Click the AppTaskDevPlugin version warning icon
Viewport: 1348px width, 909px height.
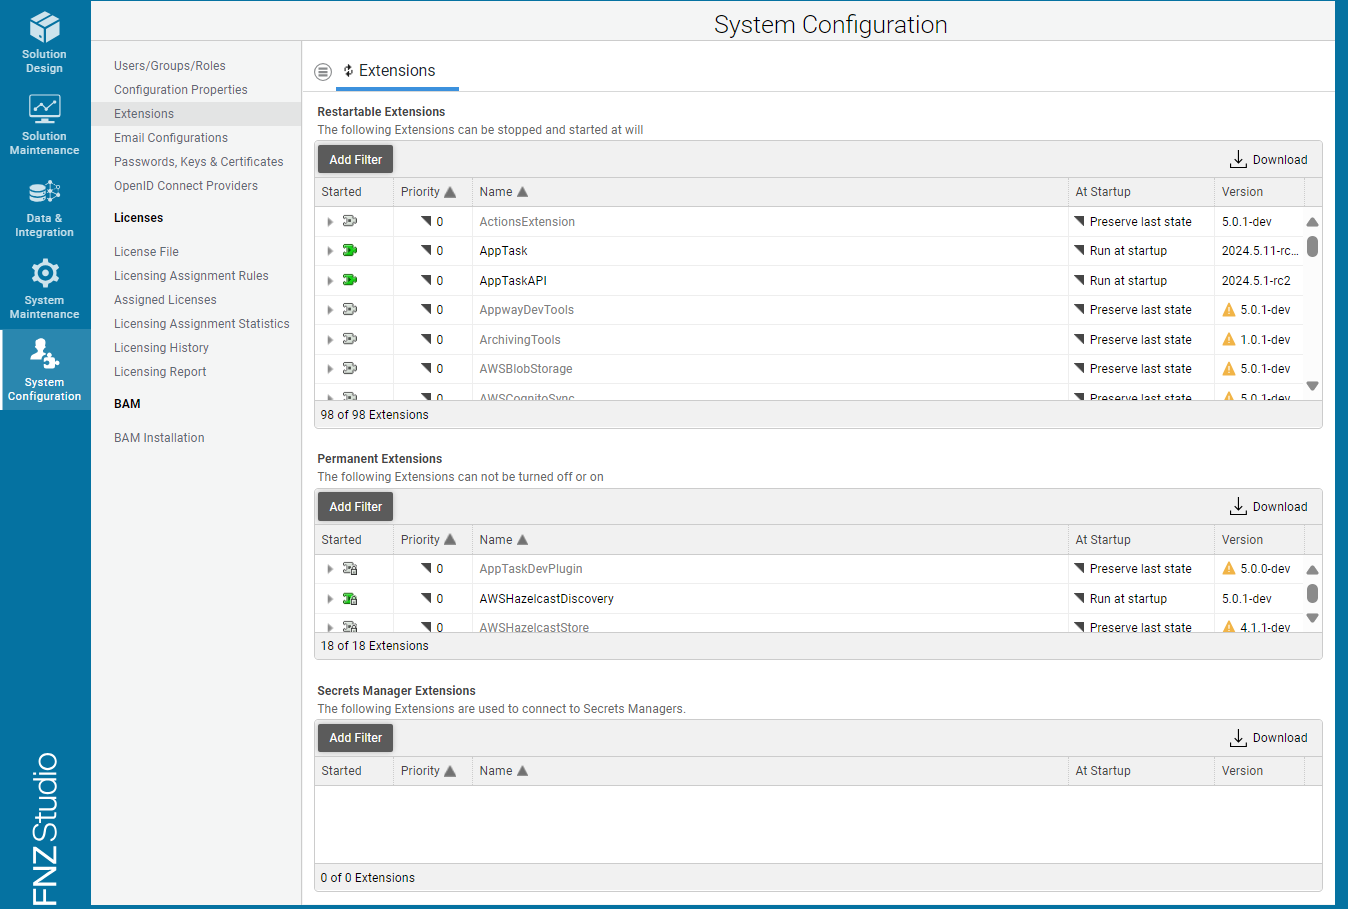point(1229,568)
